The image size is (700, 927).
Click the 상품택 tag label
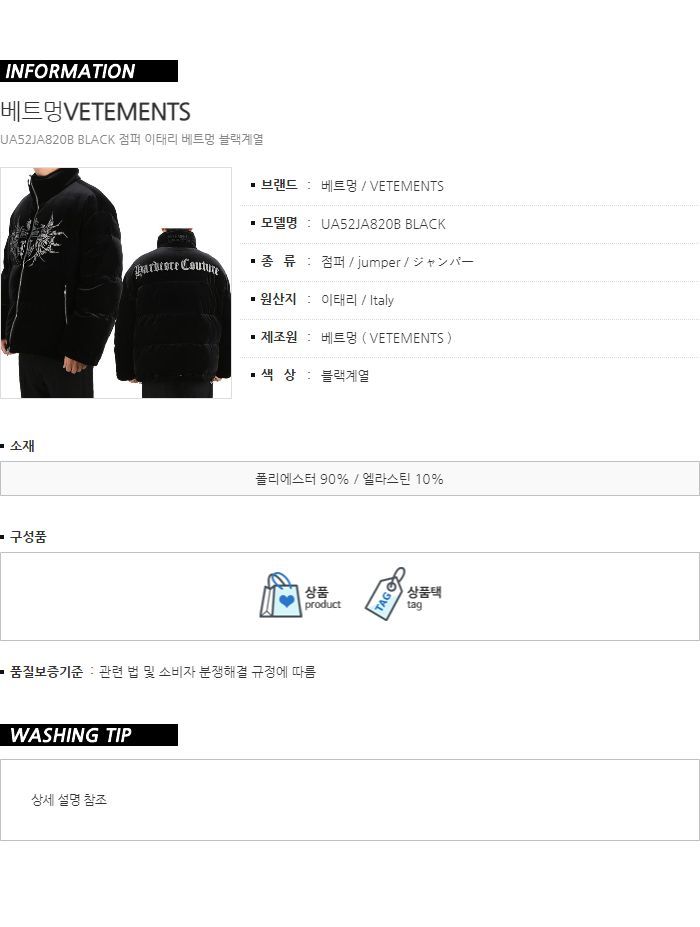pyautogui.click(x=424, y=597)
